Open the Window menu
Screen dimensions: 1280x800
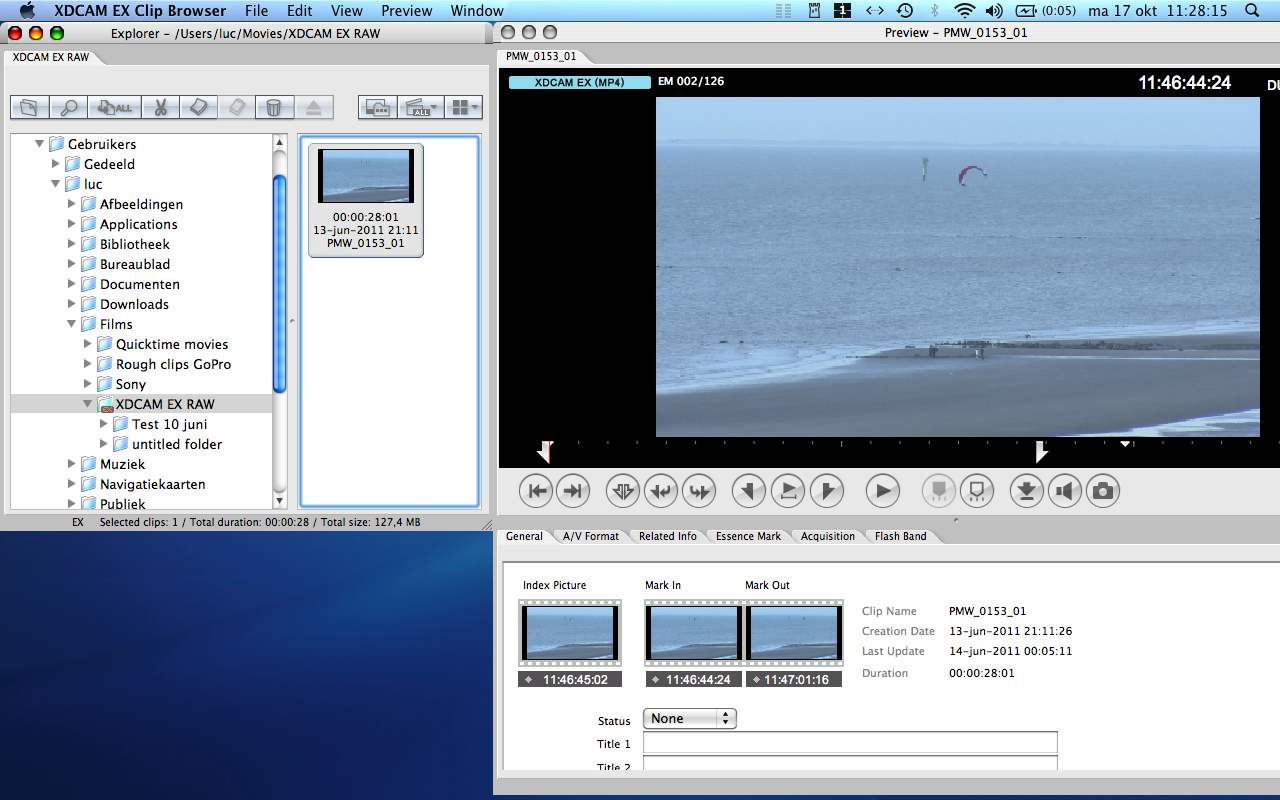tap(477, 11)
